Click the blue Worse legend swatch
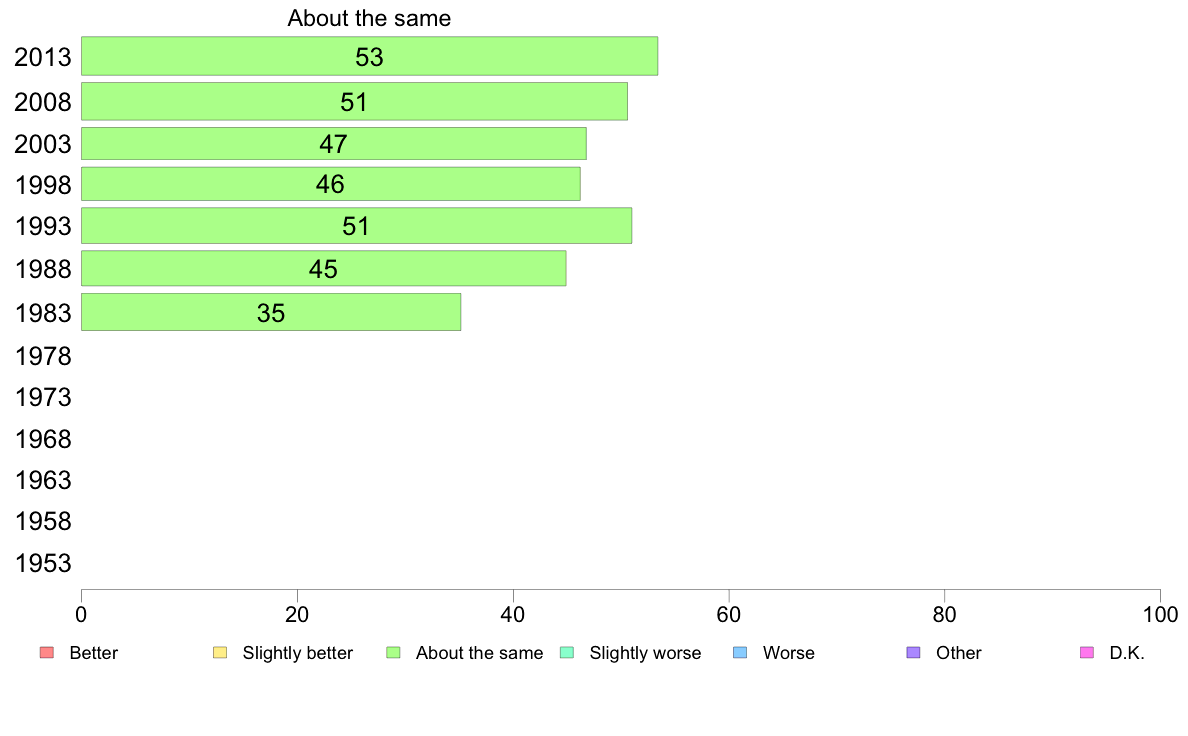 (740, 653)
